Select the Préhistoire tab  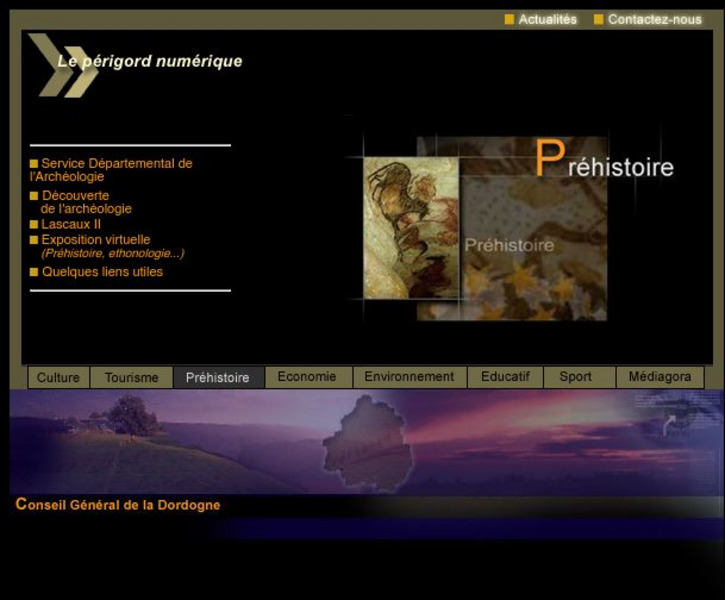coord(218,377)
